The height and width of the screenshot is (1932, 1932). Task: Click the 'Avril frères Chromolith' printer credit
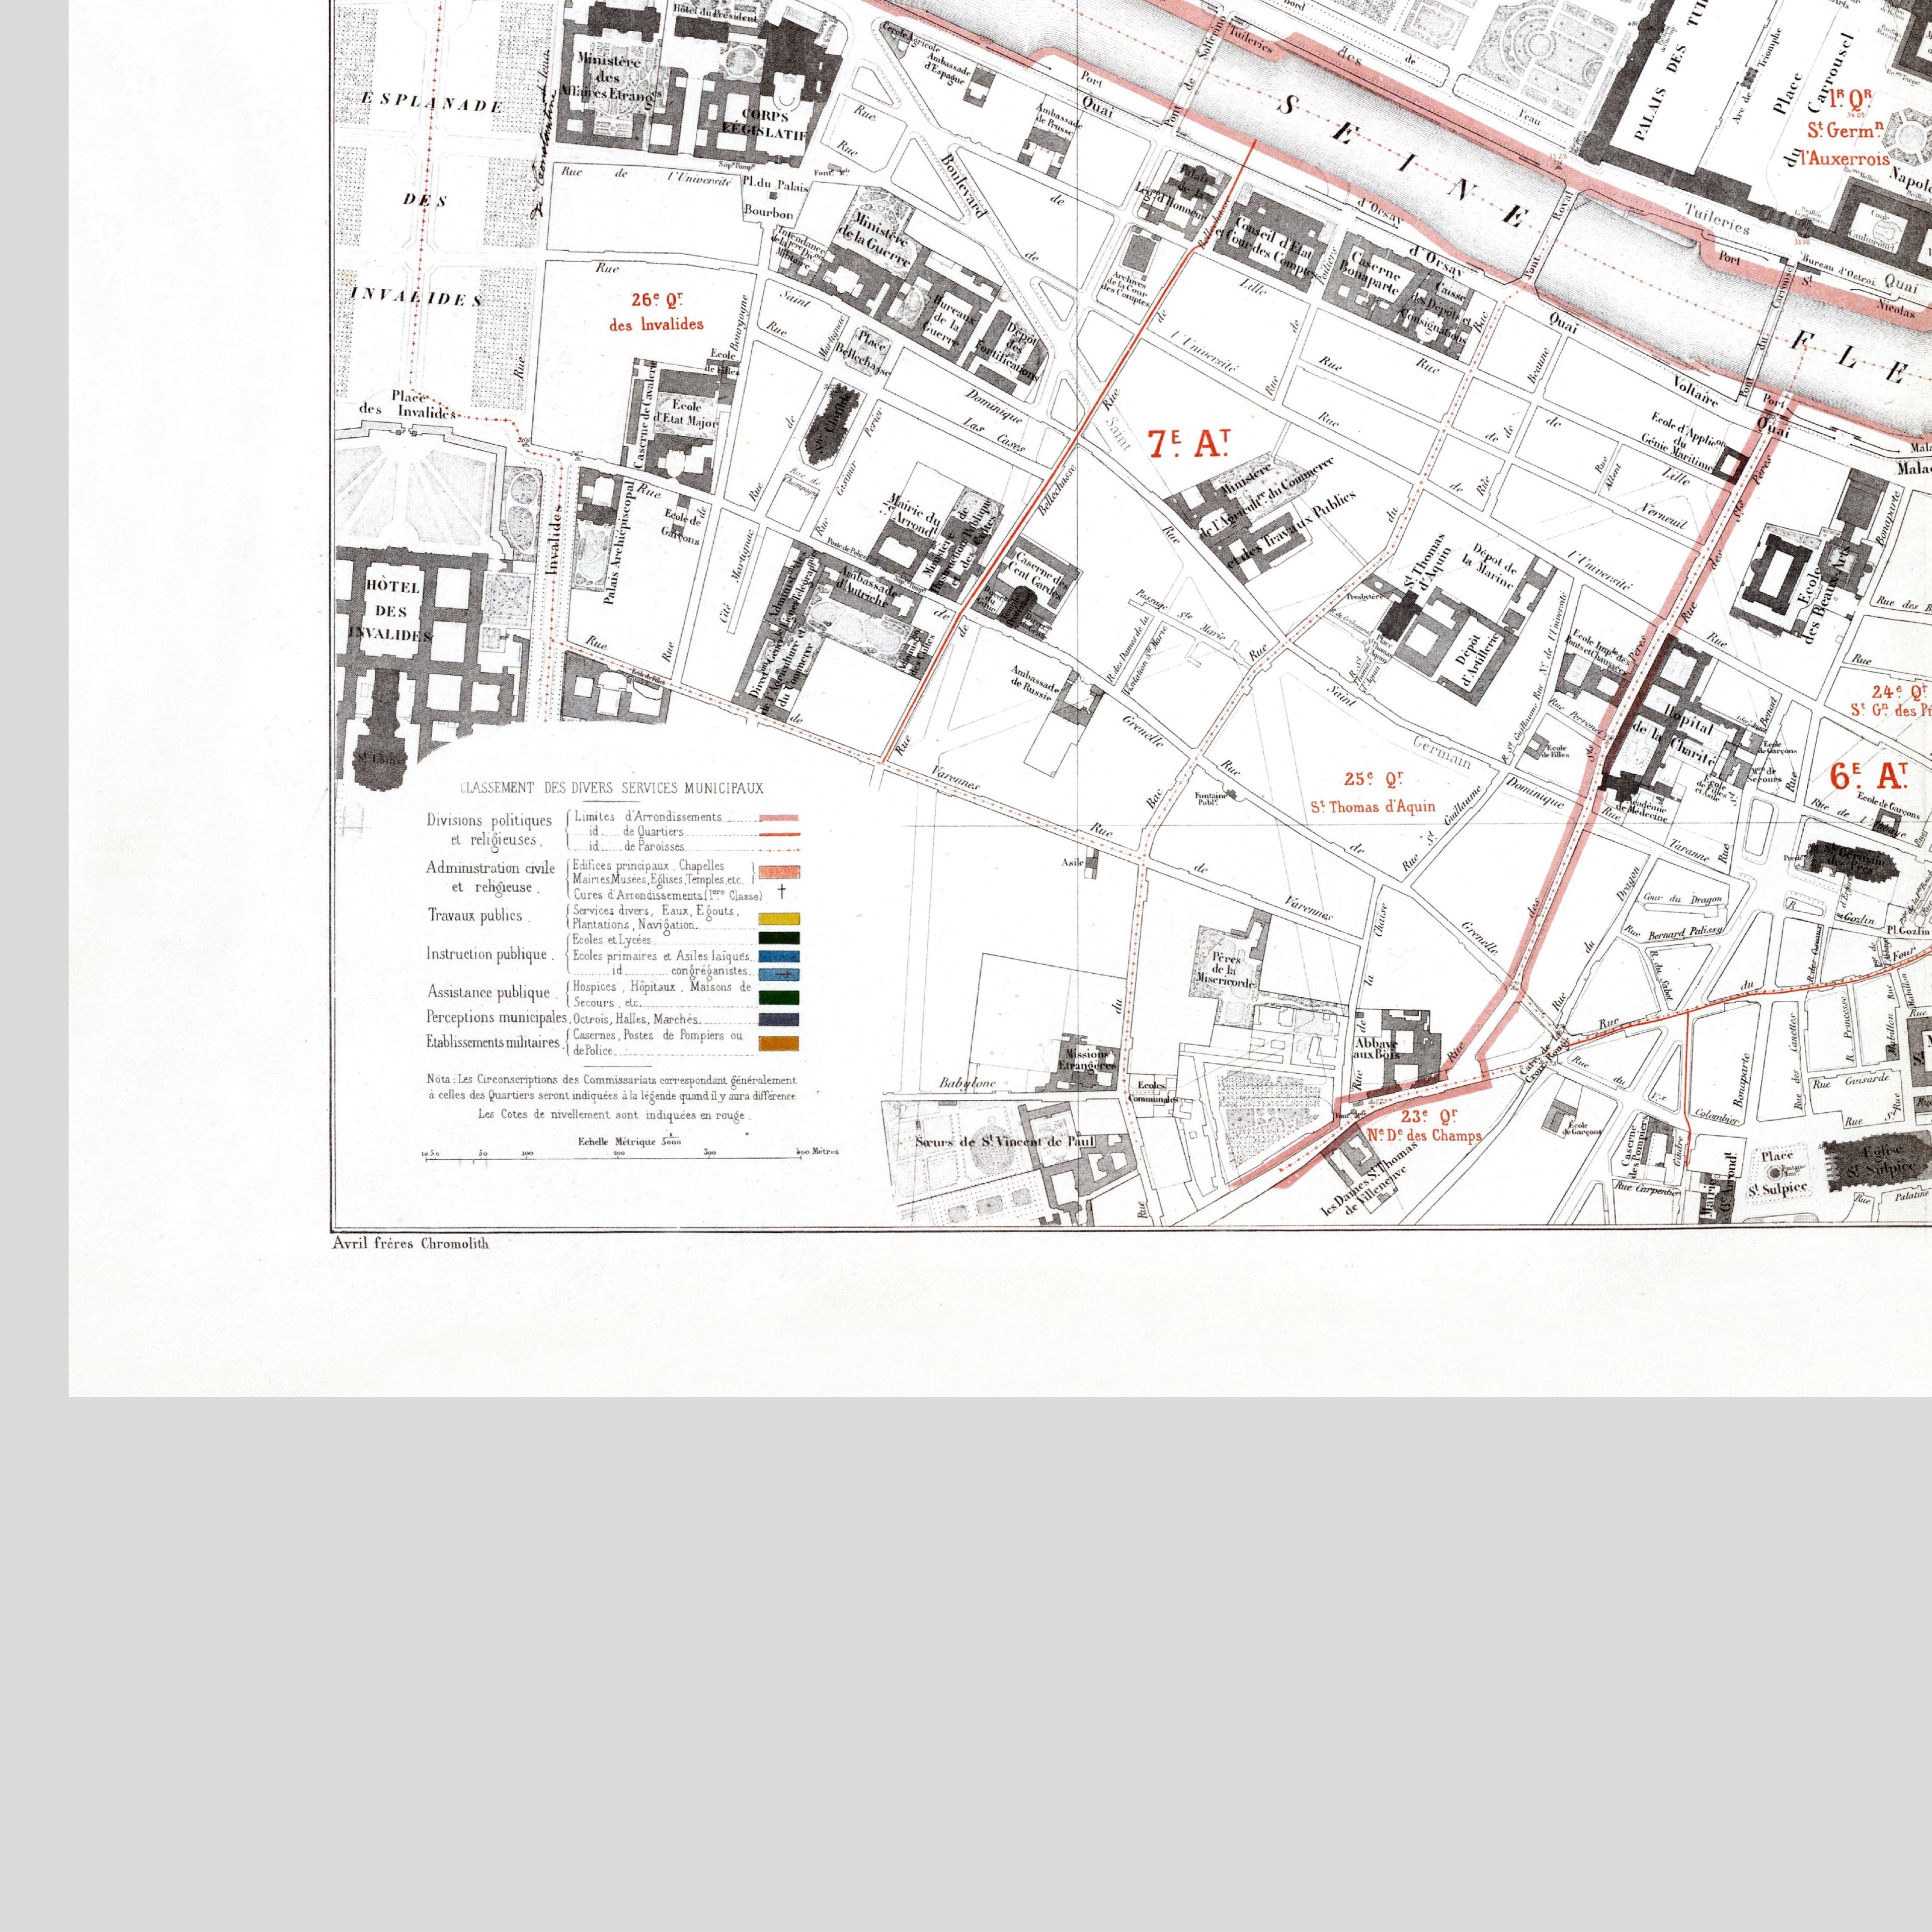pos(411,1243)
